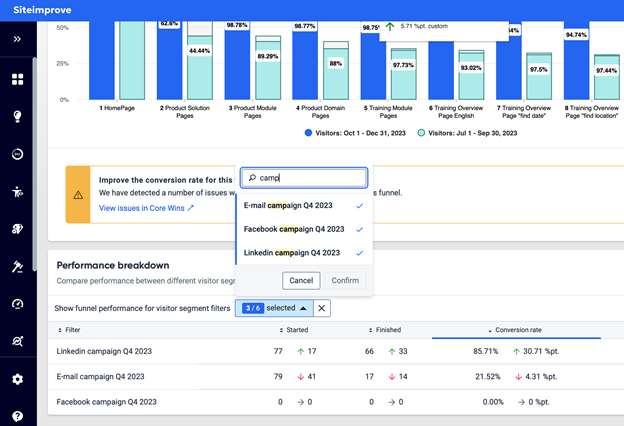Open View issues in Core Wins link
The width and height of the screenshot is (624, 426).
pyautogui.click(x=146, y=208)
